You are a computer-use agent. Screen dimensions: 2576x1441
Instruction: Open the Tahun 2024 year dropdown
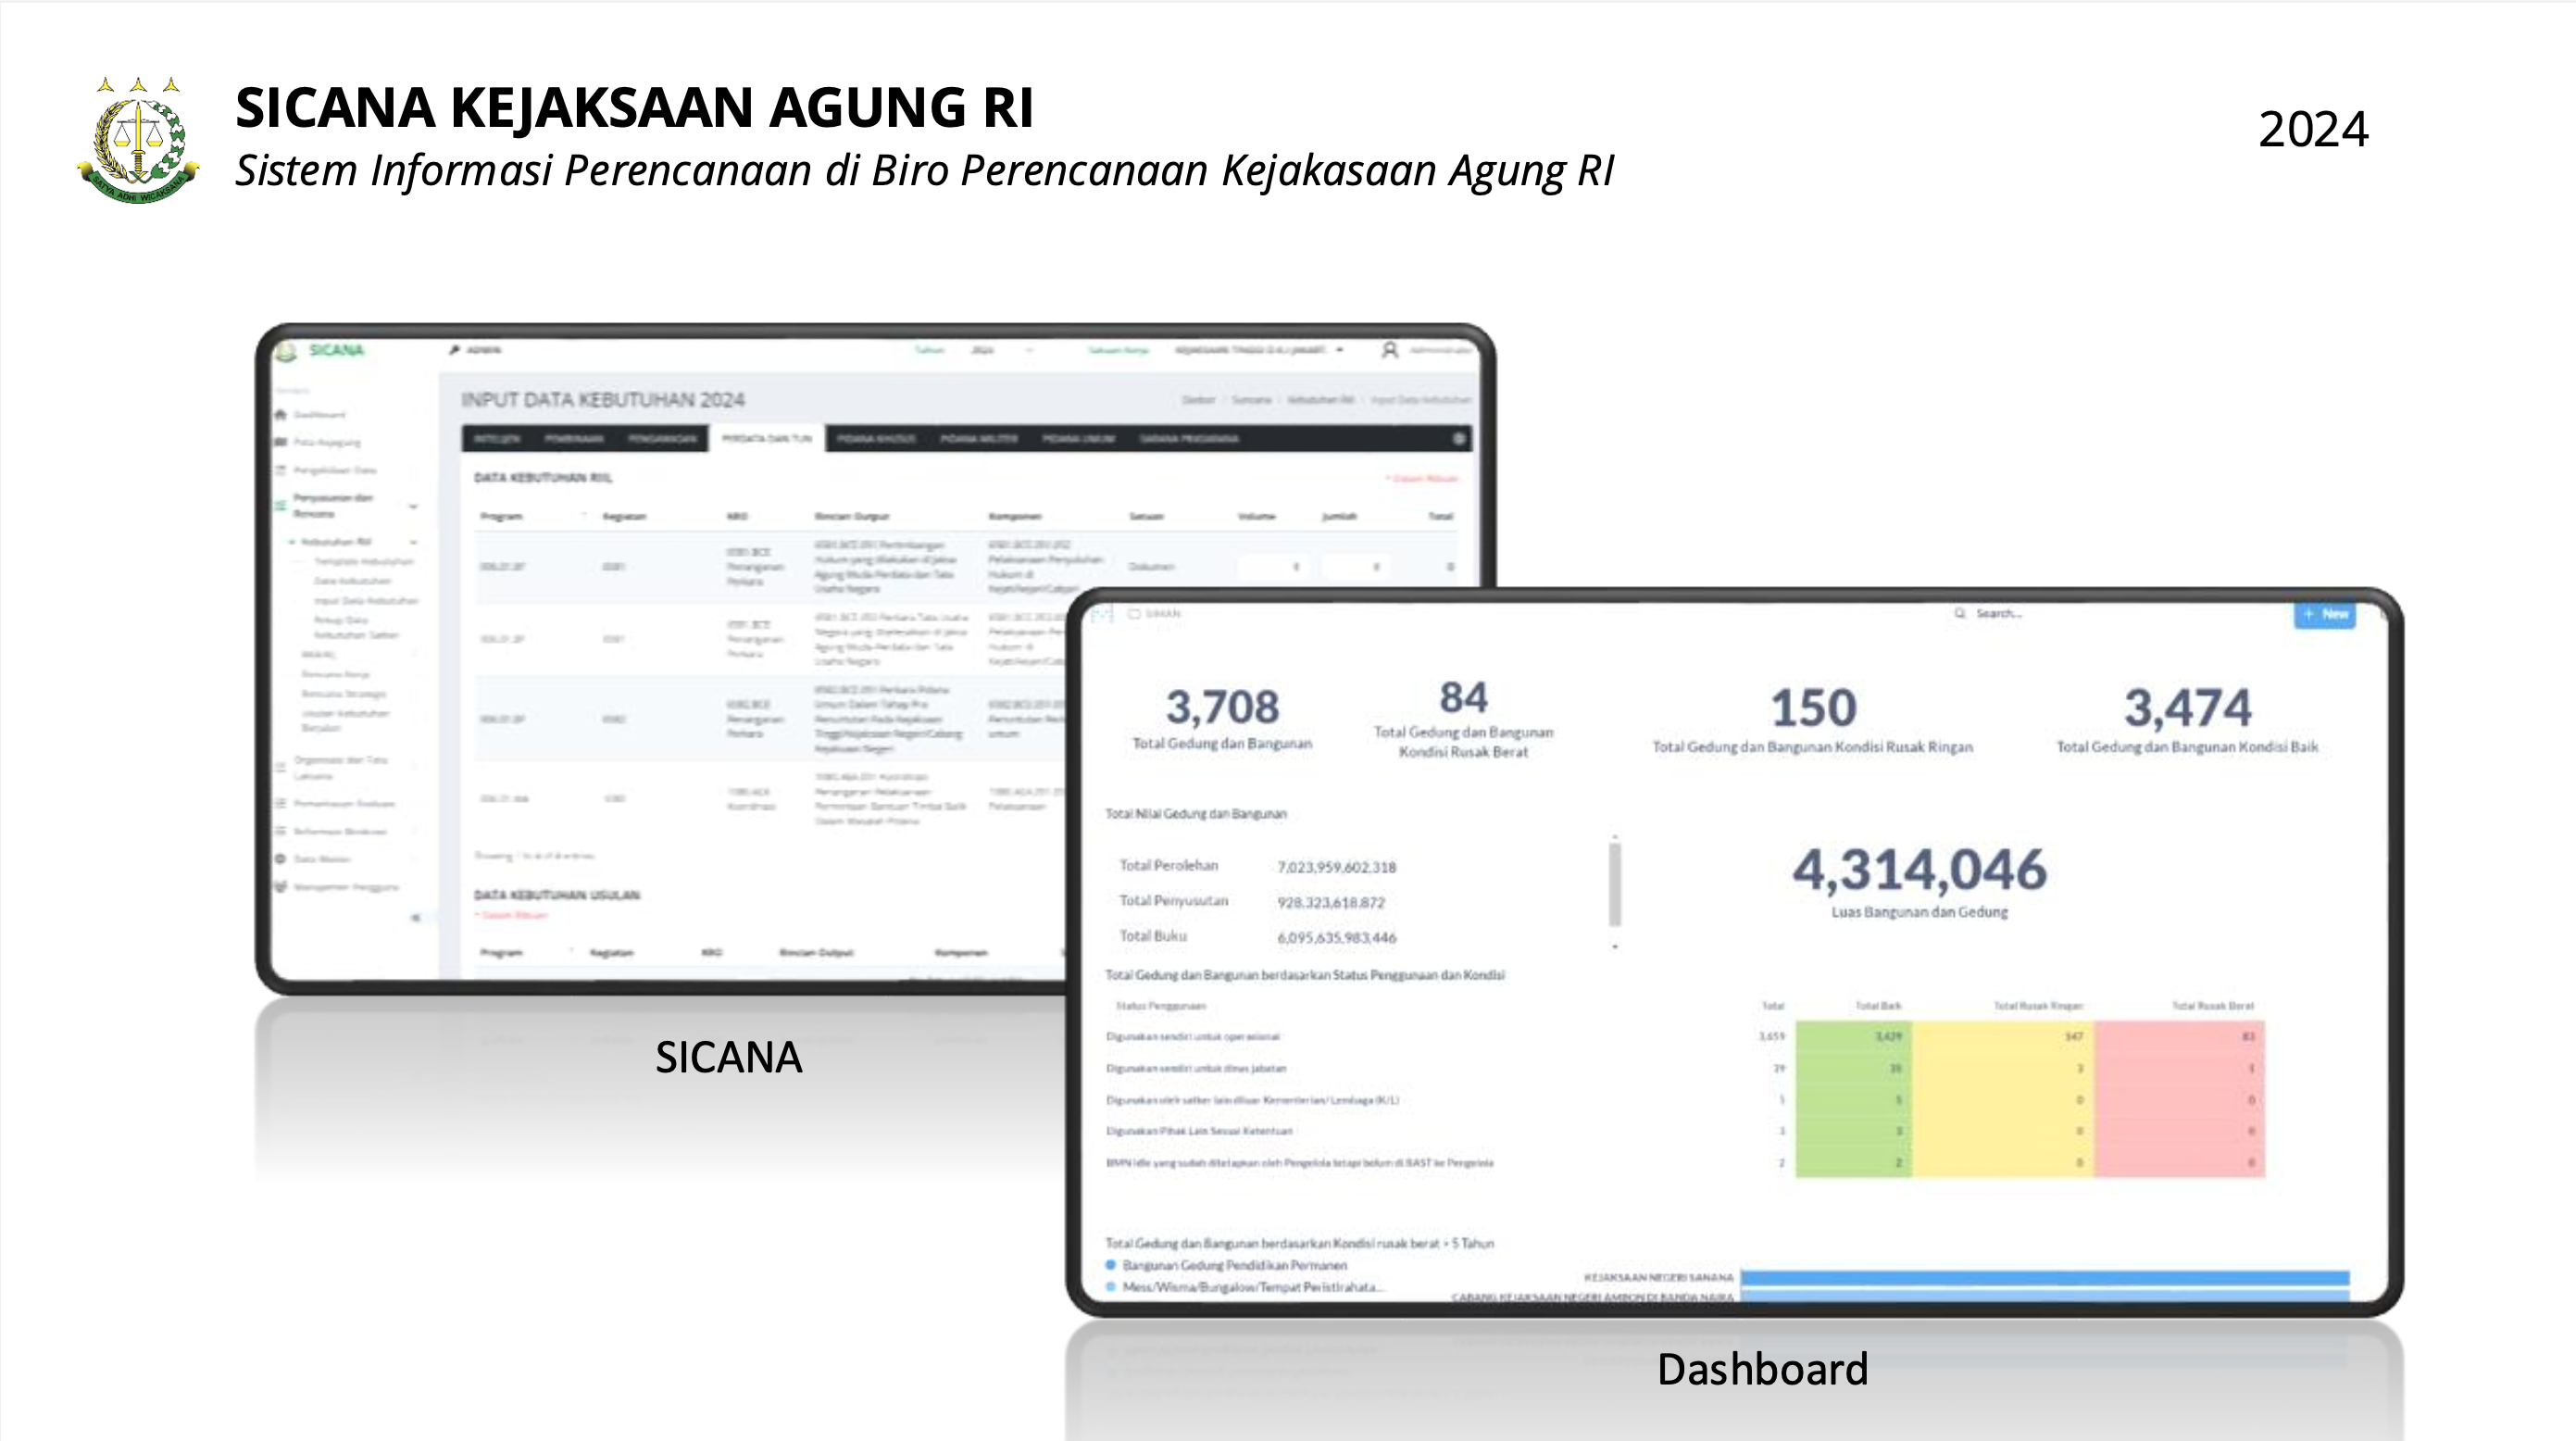(1003, 350)
